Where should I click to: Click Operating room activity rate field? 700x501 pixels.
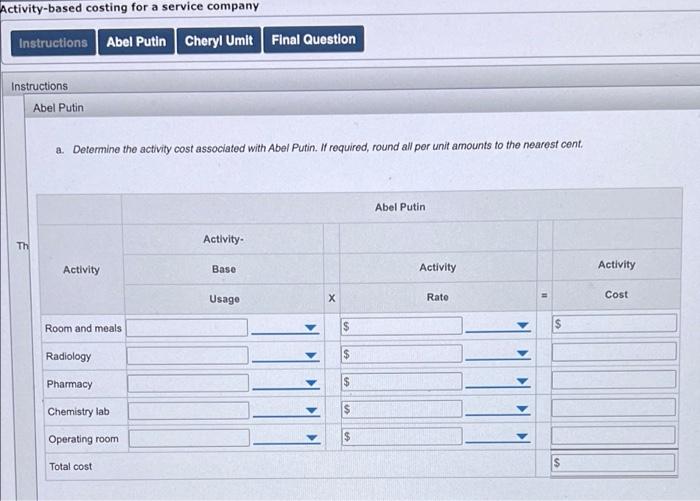click(402, 436)
